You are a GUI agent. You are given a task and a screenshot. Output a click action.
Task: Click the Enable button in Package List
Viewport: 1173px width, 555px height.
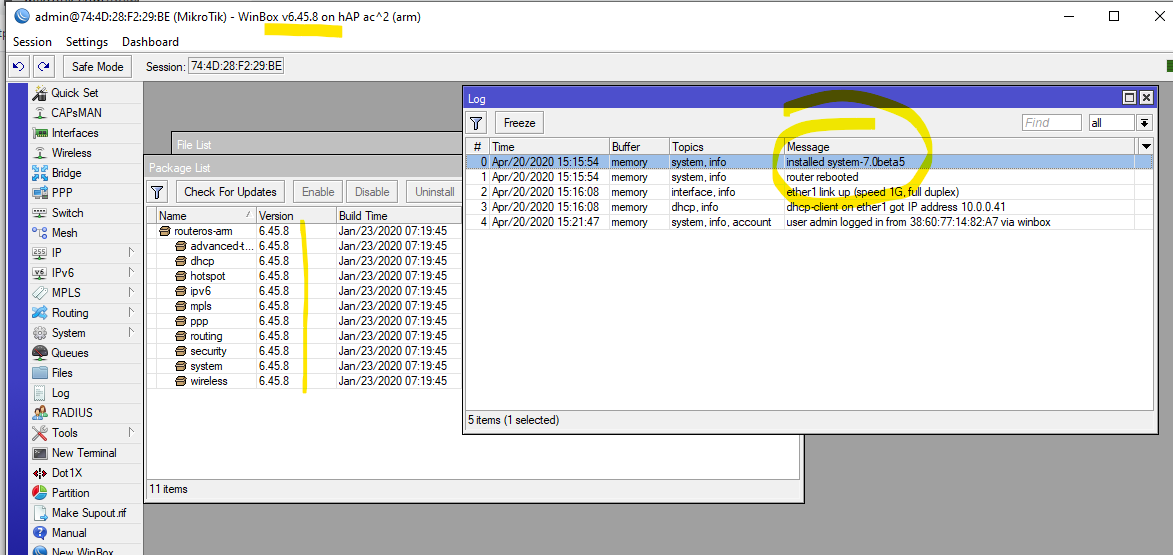(318, 191)
